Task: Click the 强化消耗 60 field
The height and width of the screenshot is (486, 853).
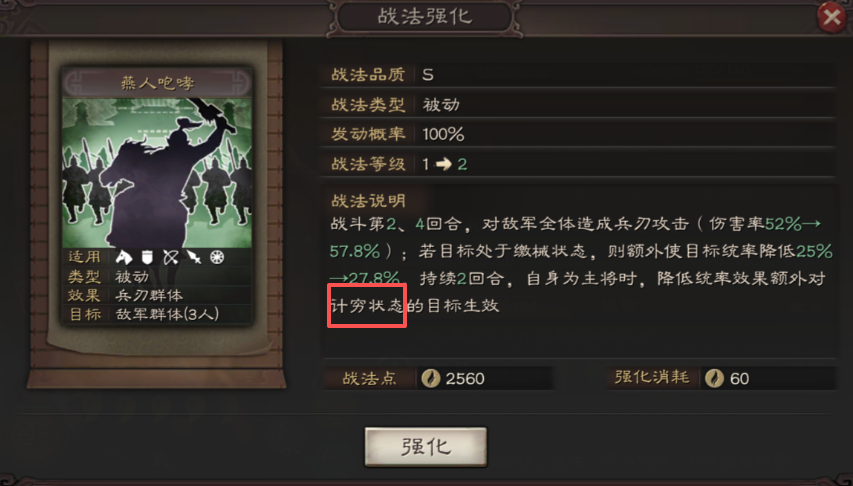Action: point(721,378)
